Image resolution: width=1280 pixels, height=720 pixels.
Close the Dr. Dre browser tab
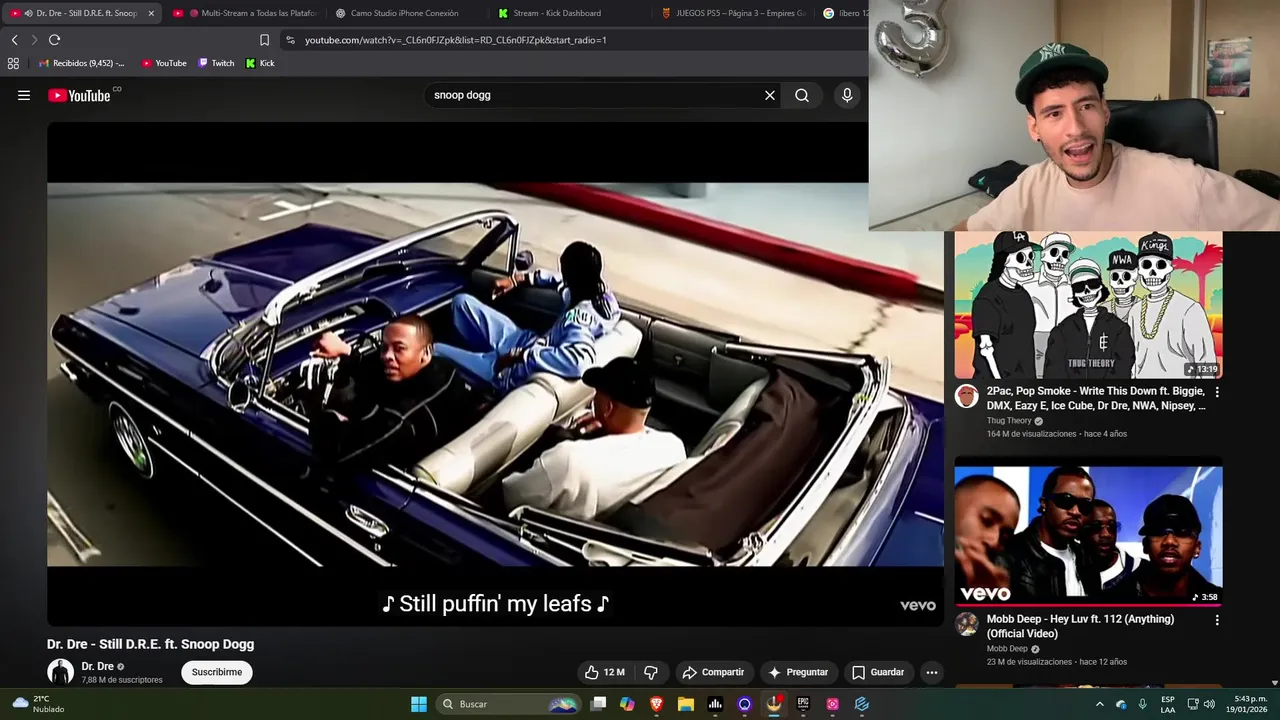tap(151, 13)
